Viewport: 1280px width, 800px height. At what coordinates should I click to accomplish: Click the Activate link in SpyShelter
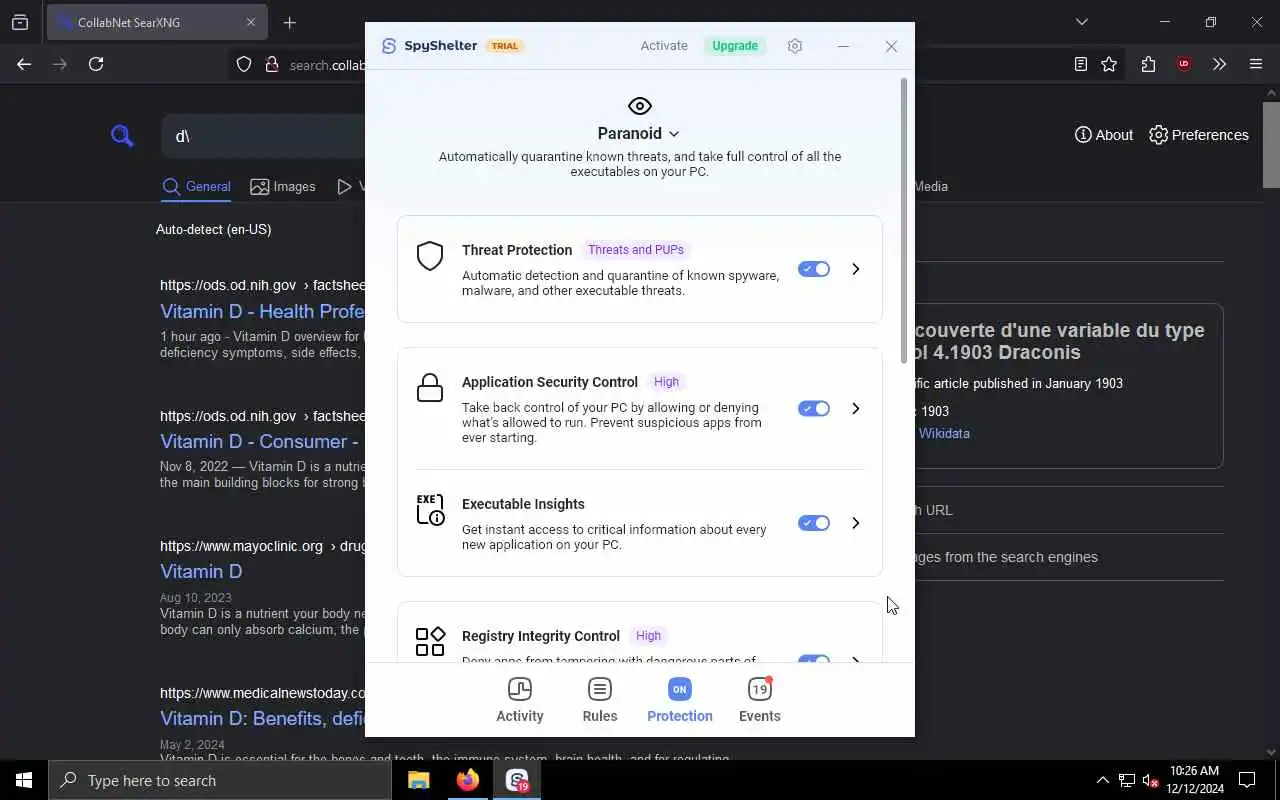664,46
